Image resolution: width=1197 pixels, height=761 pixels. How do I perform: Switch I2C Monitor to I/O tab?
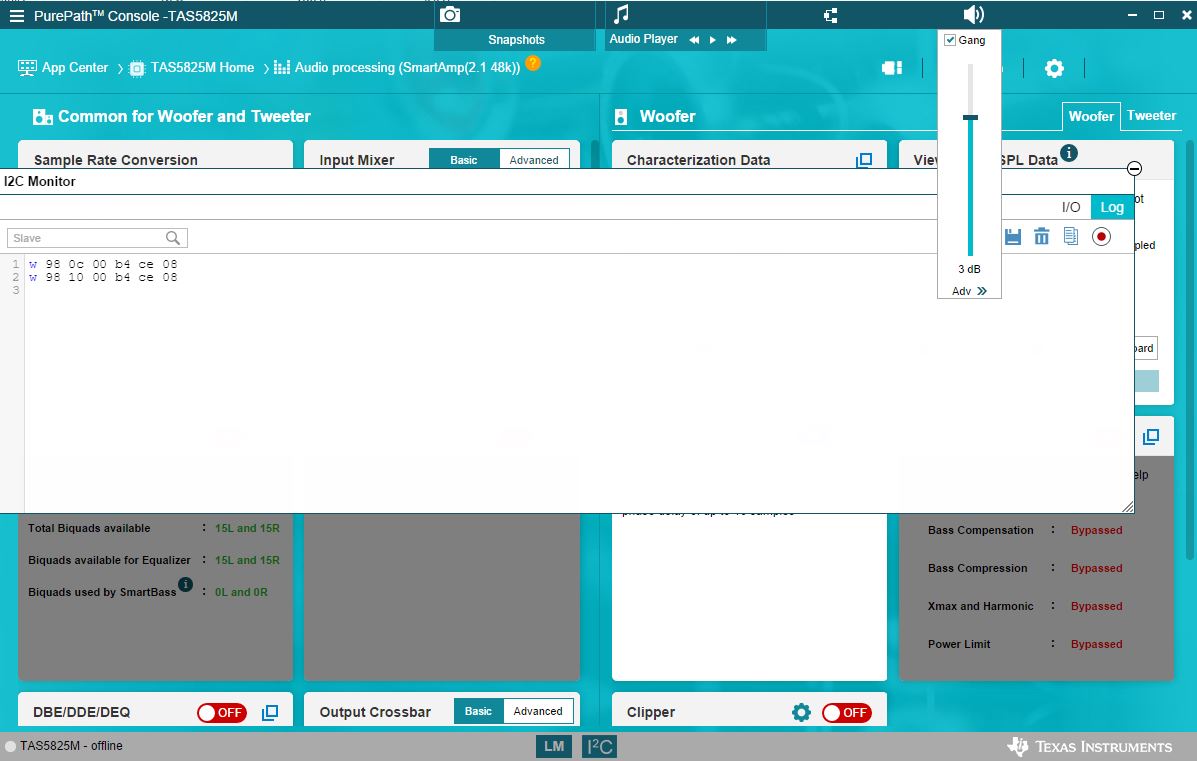[1071, 207]
